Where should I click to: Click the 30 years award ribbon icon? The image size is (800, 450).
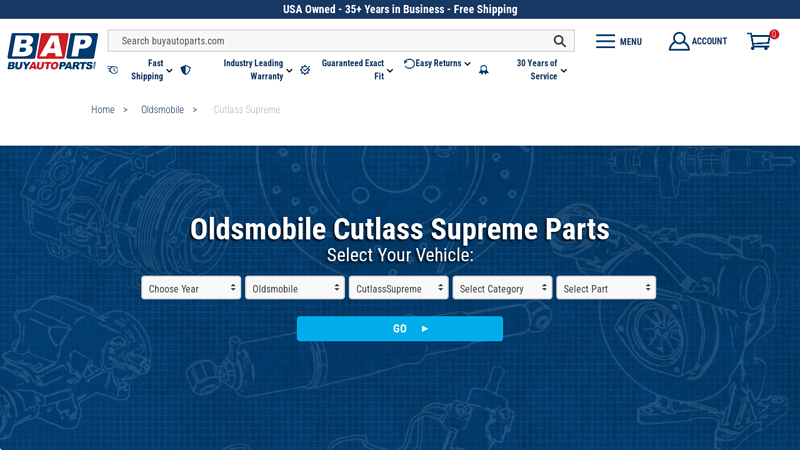tap(484, 70)
